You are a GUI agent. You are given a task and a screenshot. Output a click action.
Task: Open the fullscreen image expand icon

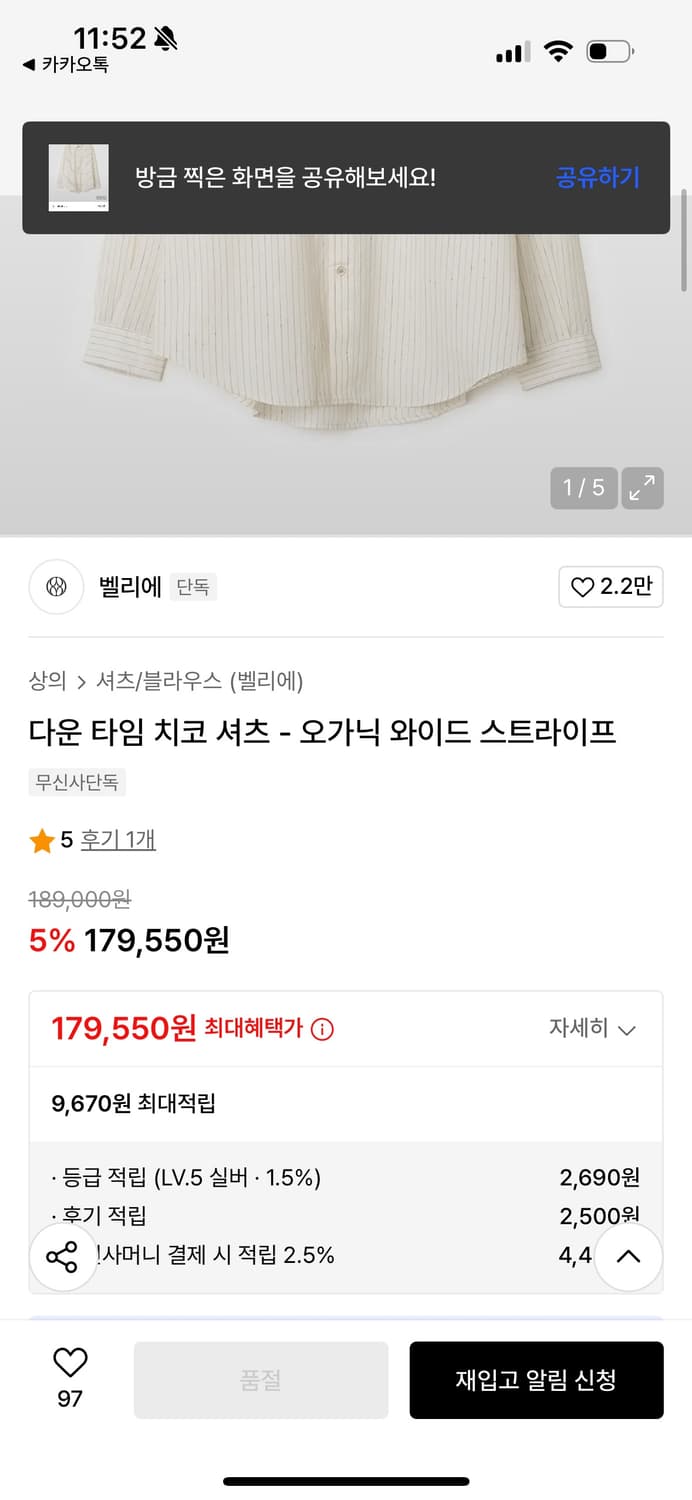pos(642,488)
